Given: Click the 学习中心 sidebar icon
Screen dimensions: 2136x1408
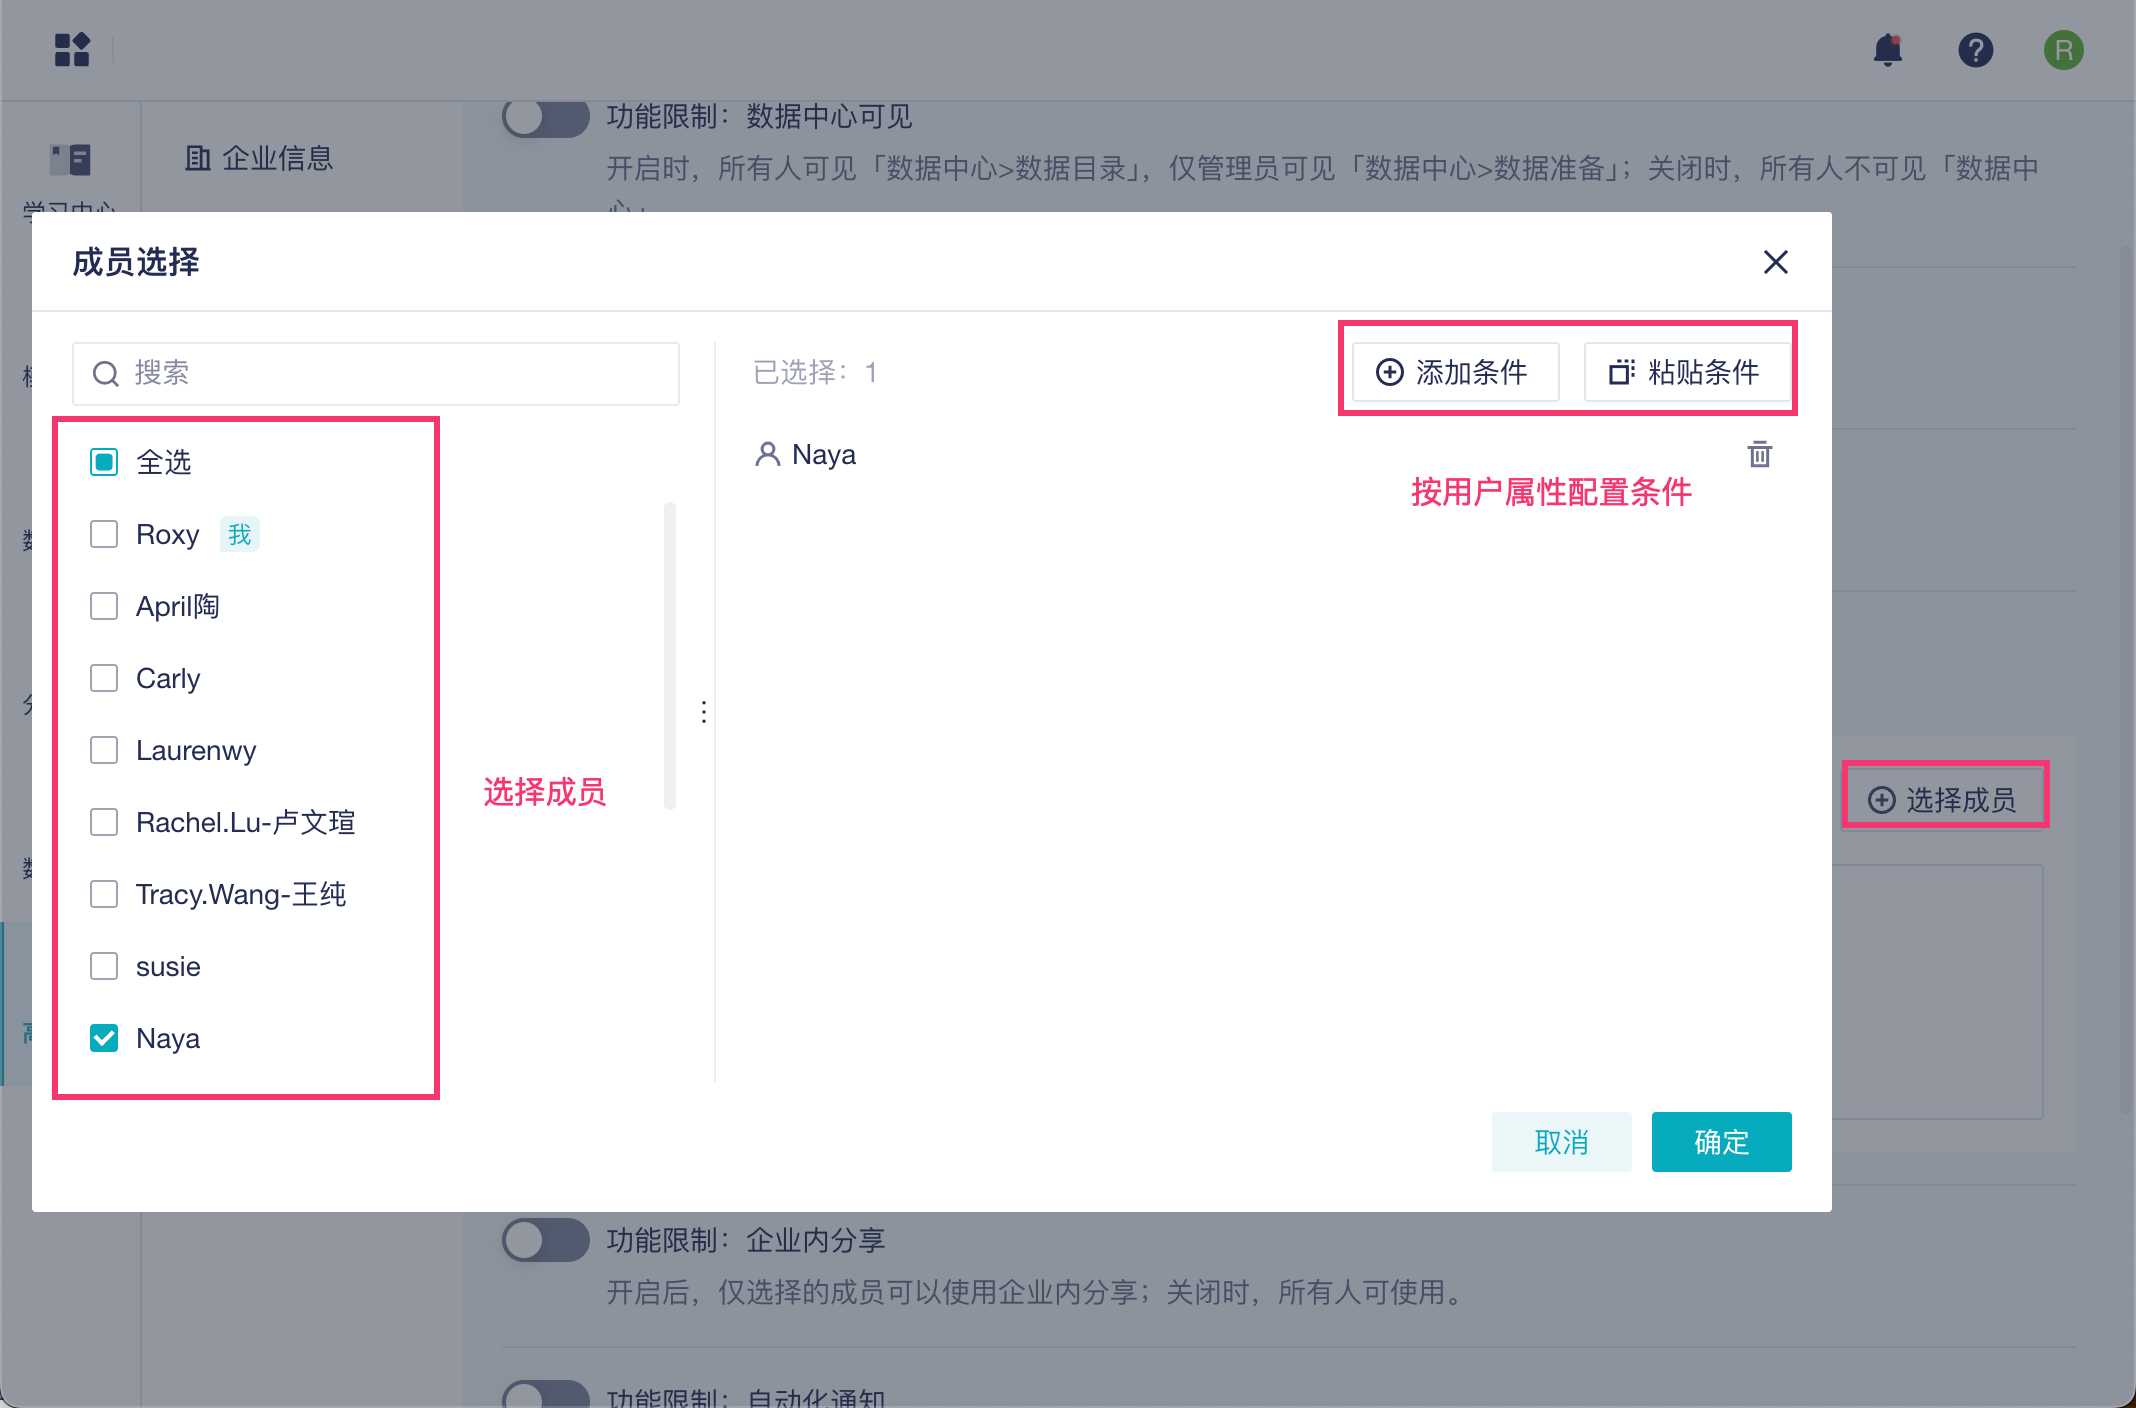Looking at the screenshot, I should tap(70, 160).
